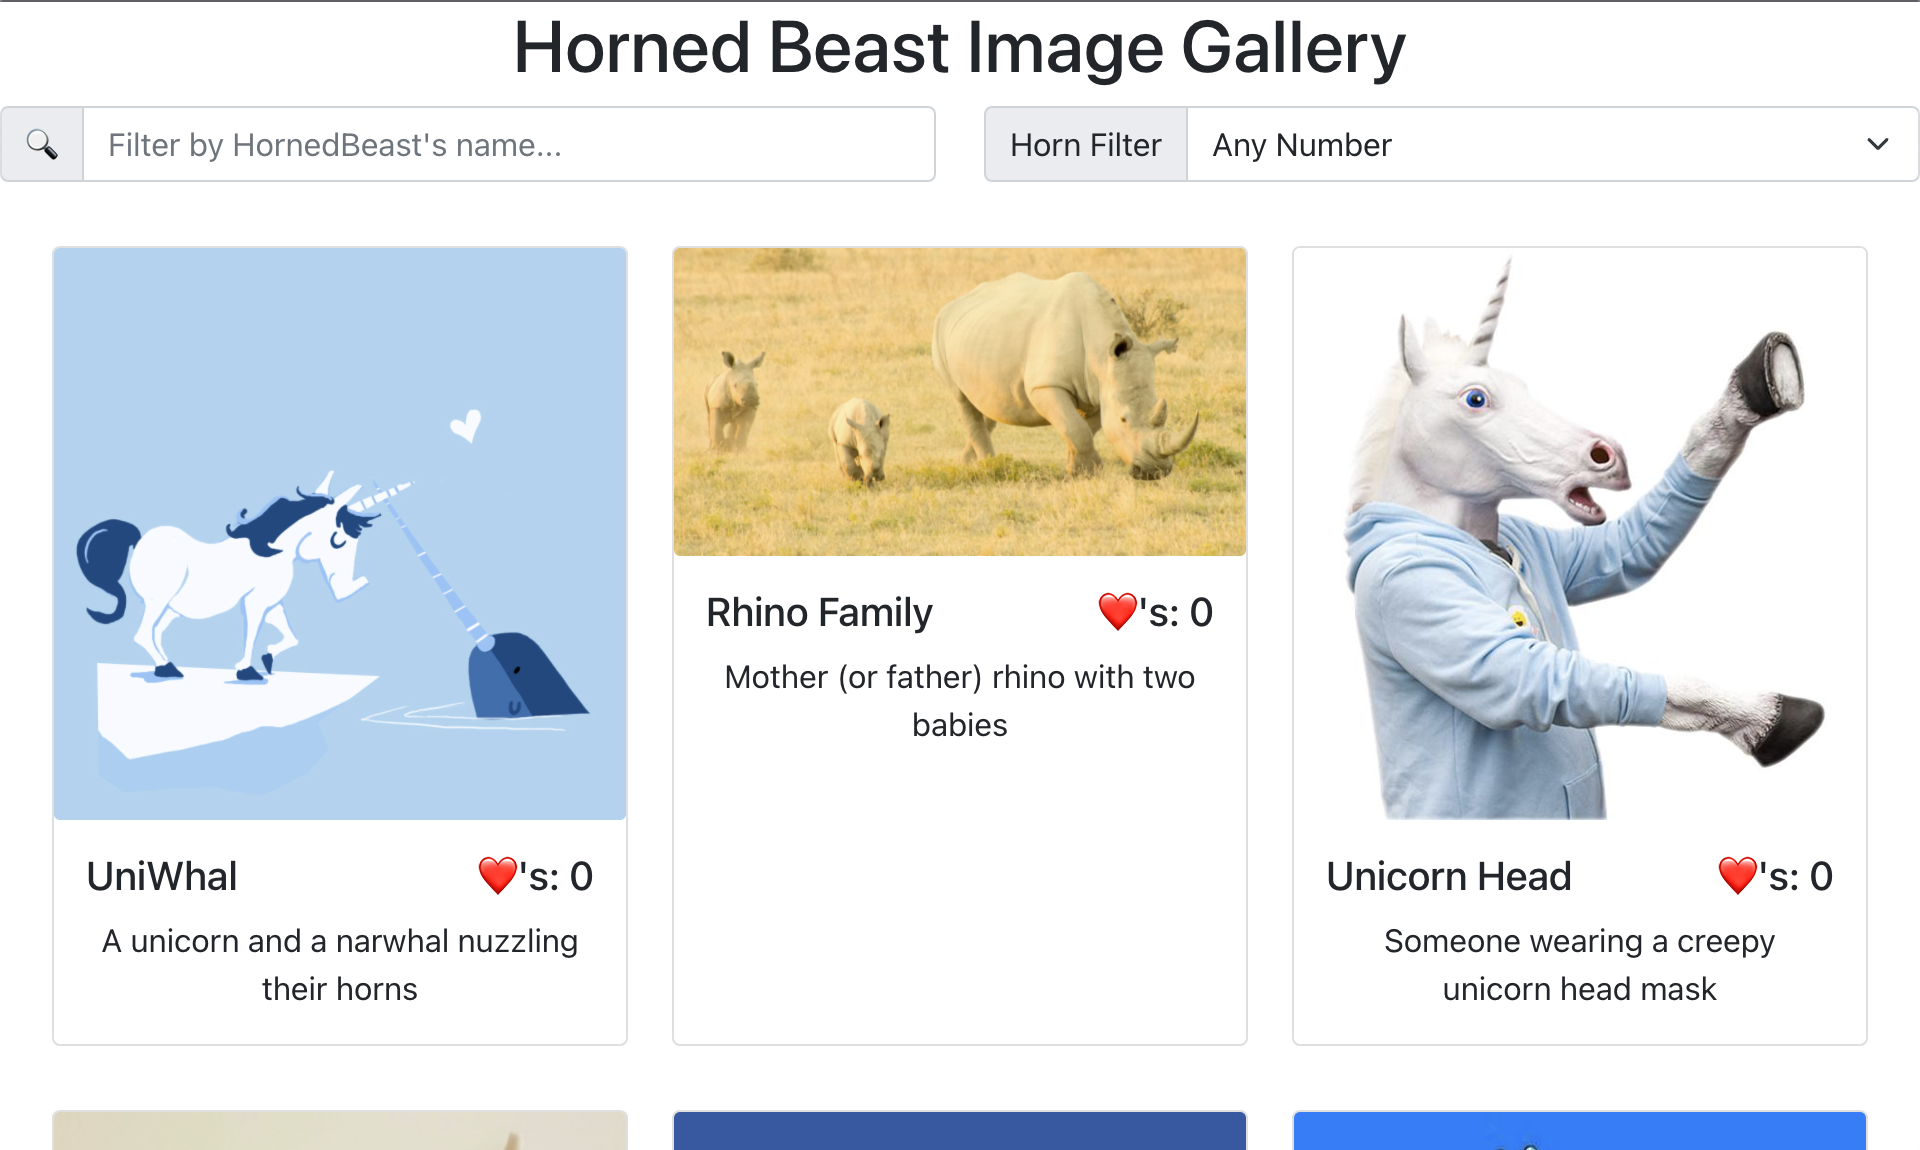Open the dark blue image card in the bottom row
The height and width of the screenshot is (1150, 1920).
pyautogui.click(x=960, y=1131)
